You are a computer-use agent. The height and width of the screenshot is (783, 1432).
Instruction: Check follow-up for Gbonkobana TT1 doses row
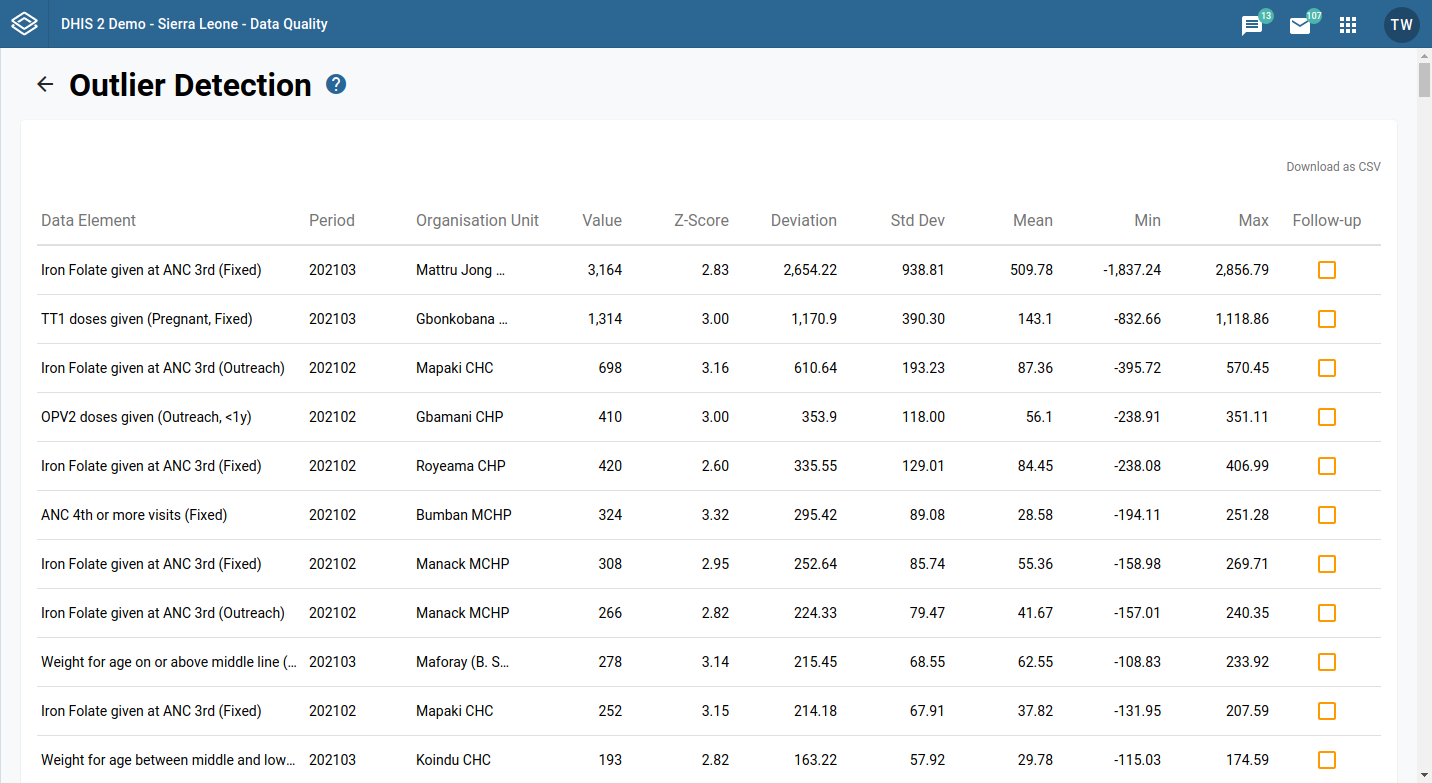1327,319
